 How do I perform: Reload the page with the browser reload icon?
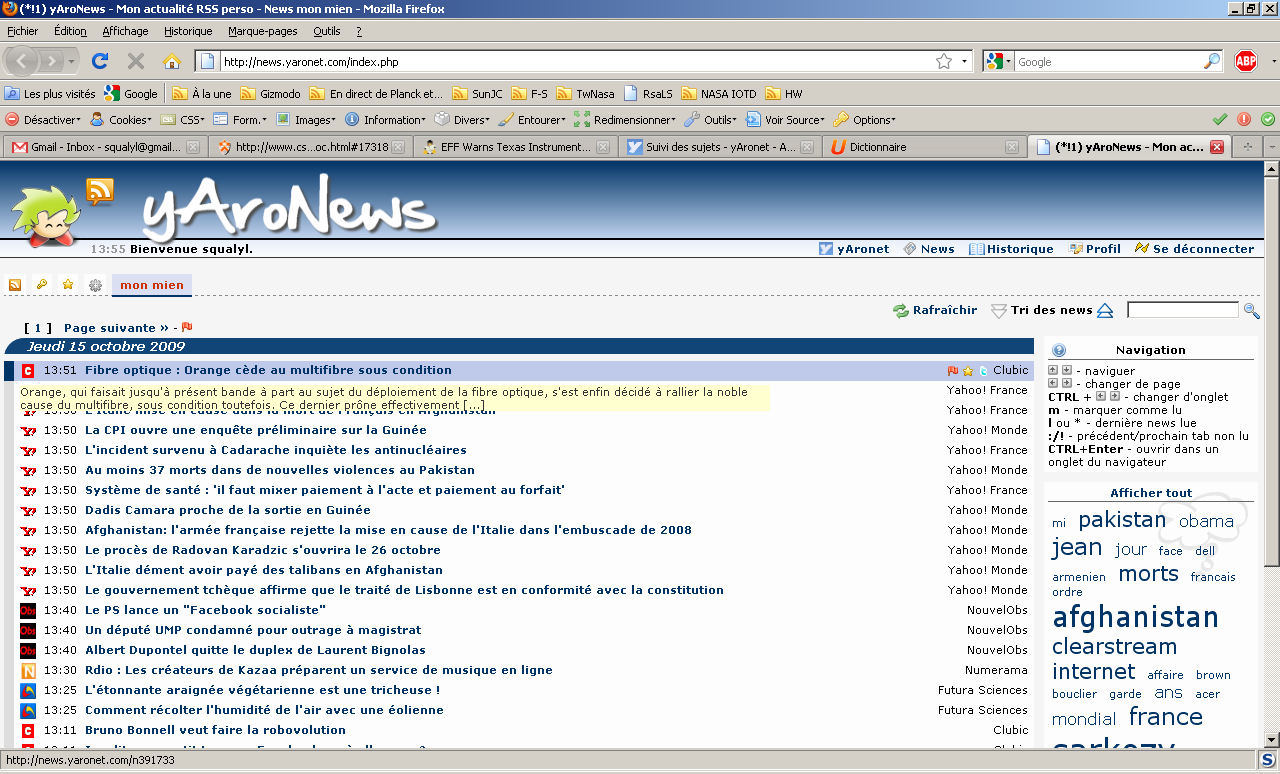(x=100, y=61)
